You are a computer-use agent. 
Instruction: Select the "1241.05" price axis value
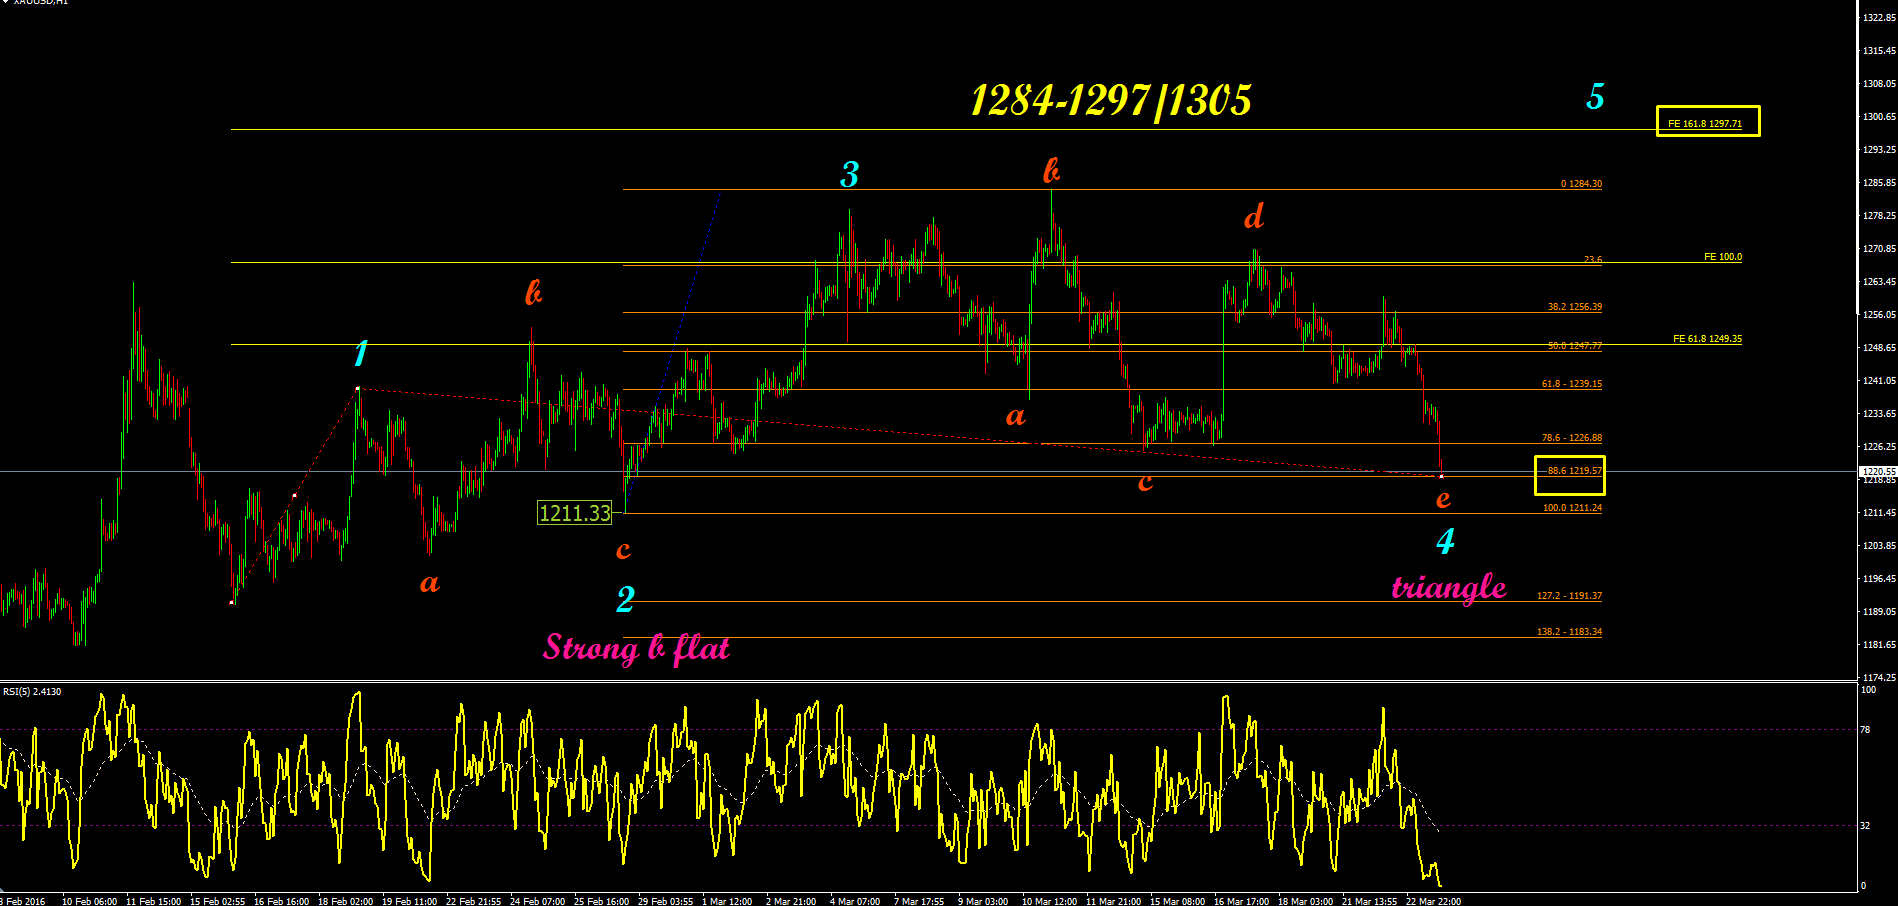coord(1879,381)
